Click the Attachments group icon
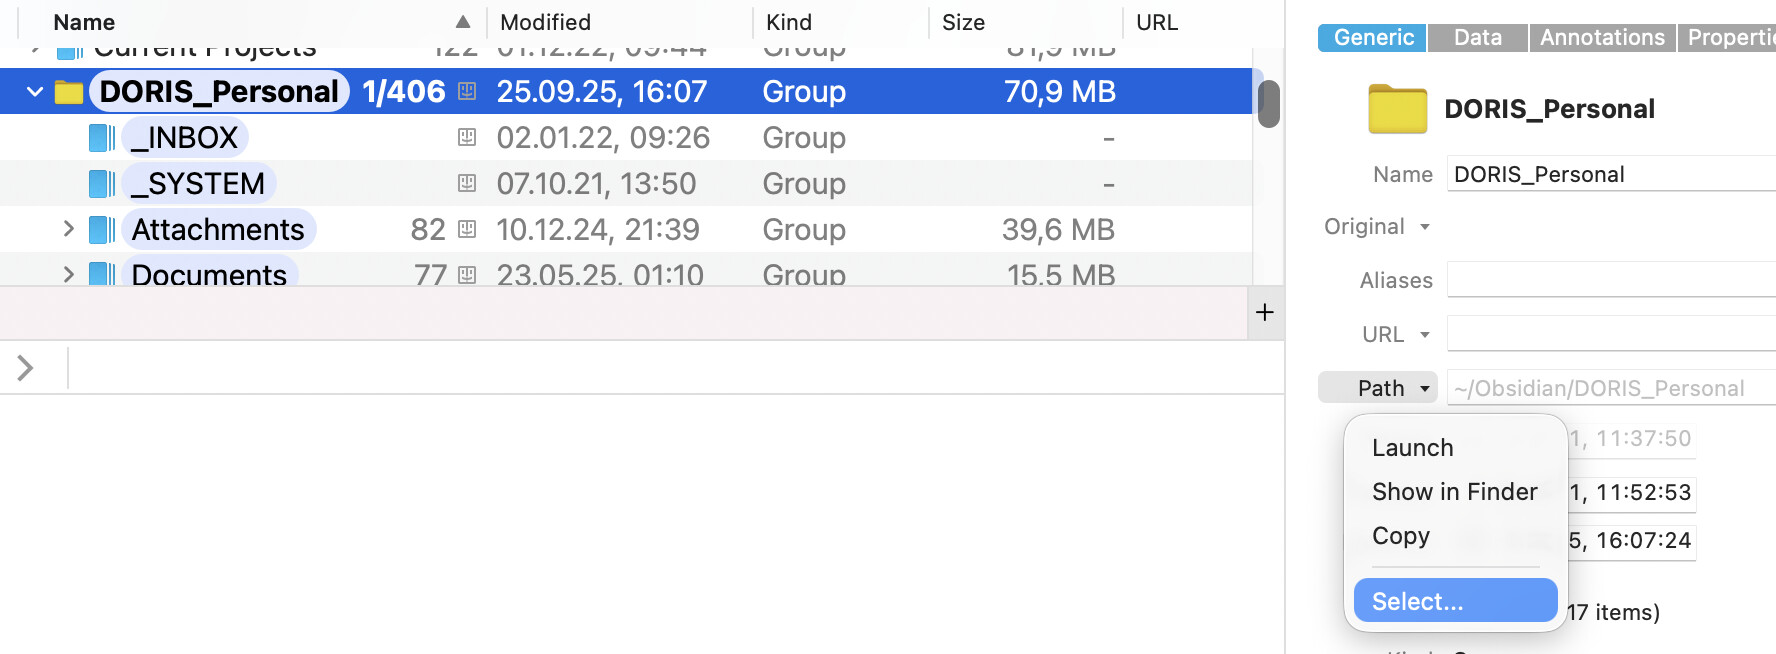Image resolution: width=1776 pixels, height=654 pixels. (102, 230)
